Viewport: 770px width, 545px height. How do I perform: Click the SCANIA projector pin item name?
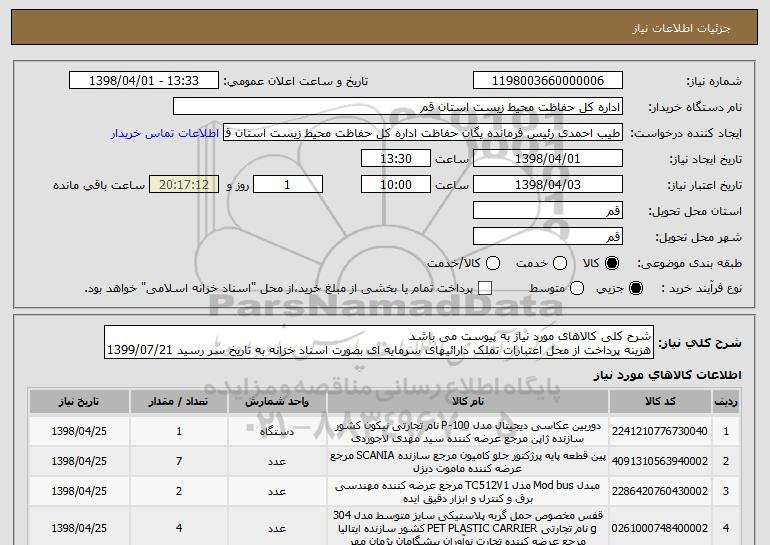[x=468, y=462]
